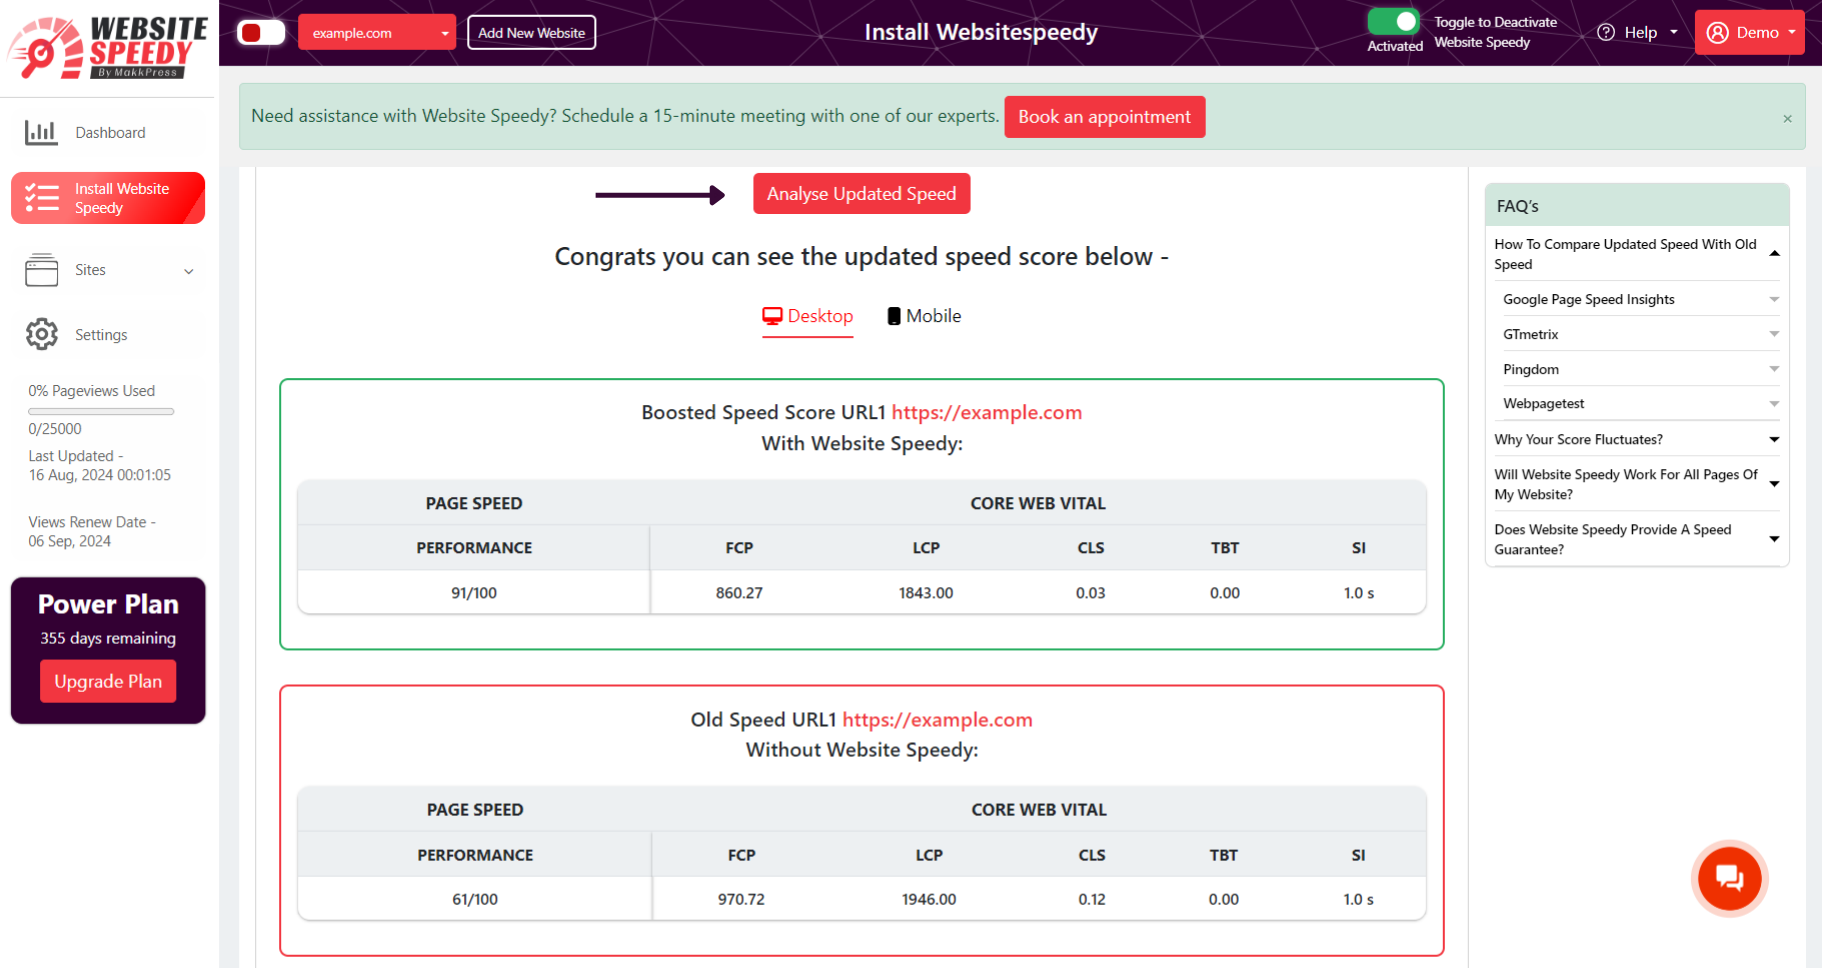Click Add New Website button
The width and height of the screenshot is (1822, 968).
[531, 32]
